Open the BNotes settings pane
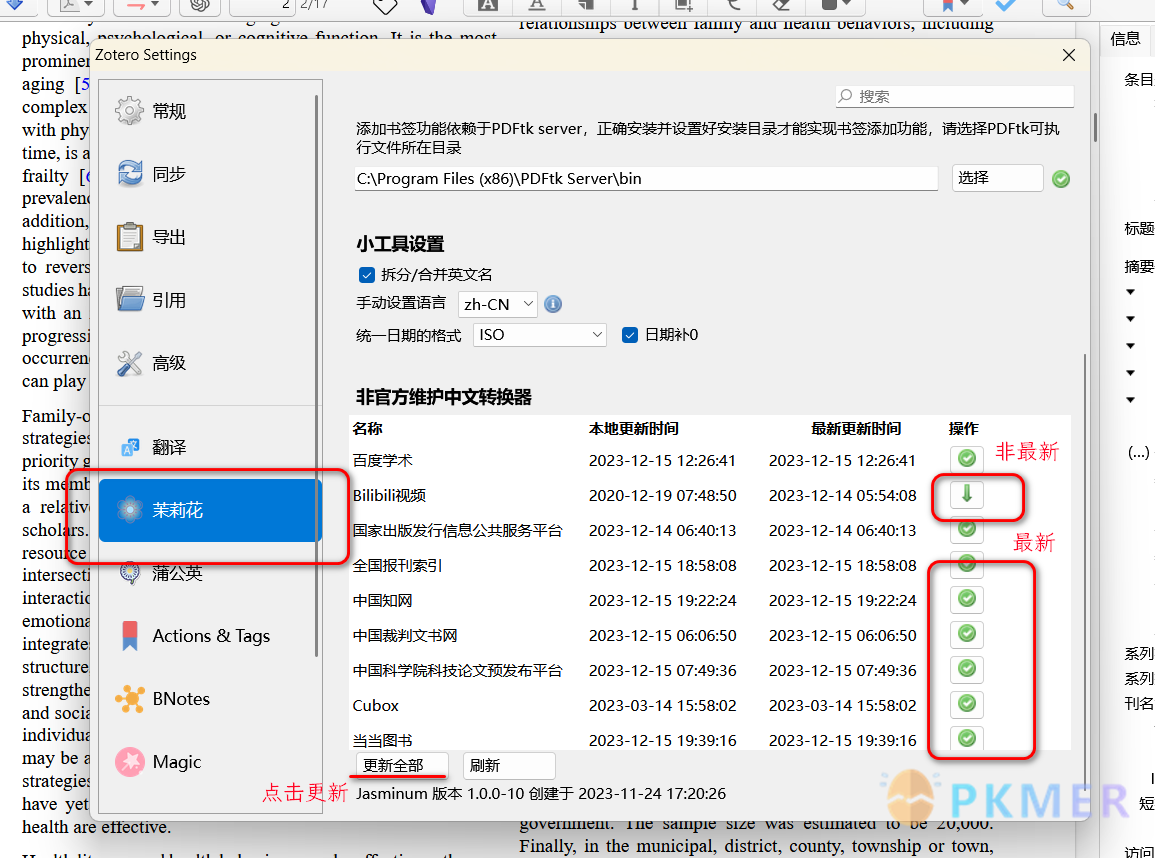 pyautogui.click(x=210, y=699)
